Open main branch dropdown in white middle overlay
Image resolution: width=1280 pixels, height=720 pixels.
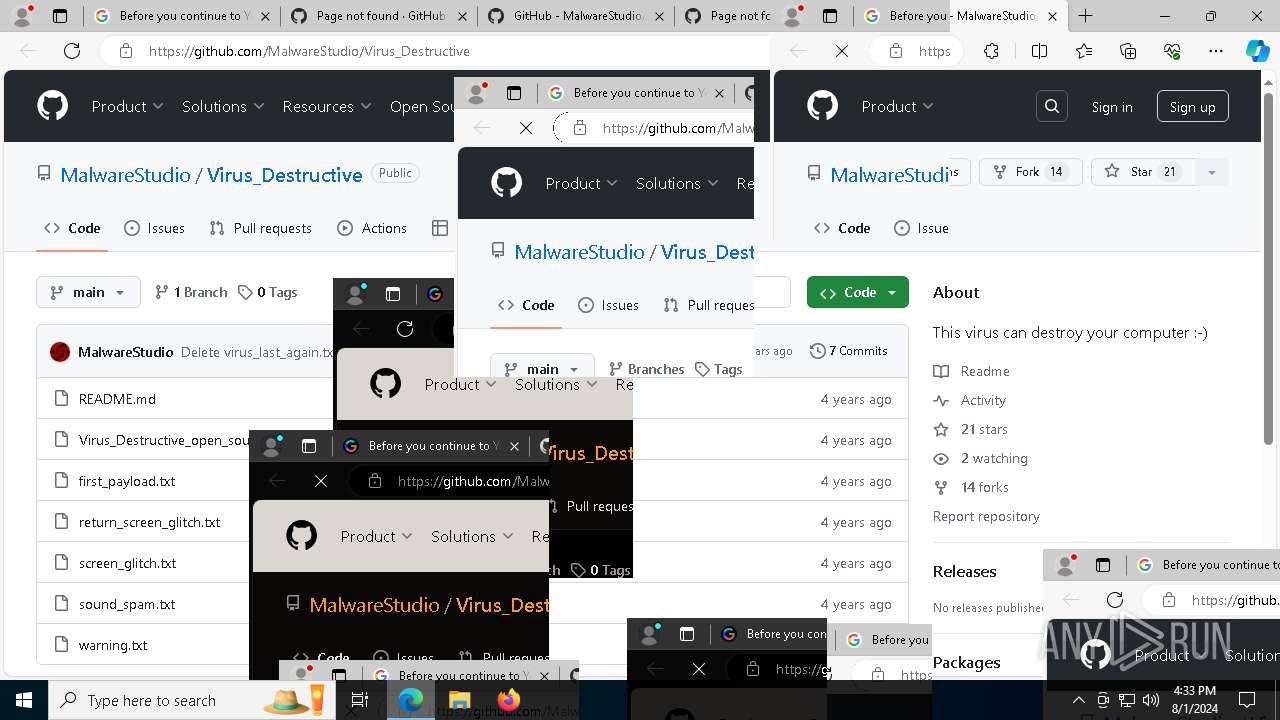542,369
